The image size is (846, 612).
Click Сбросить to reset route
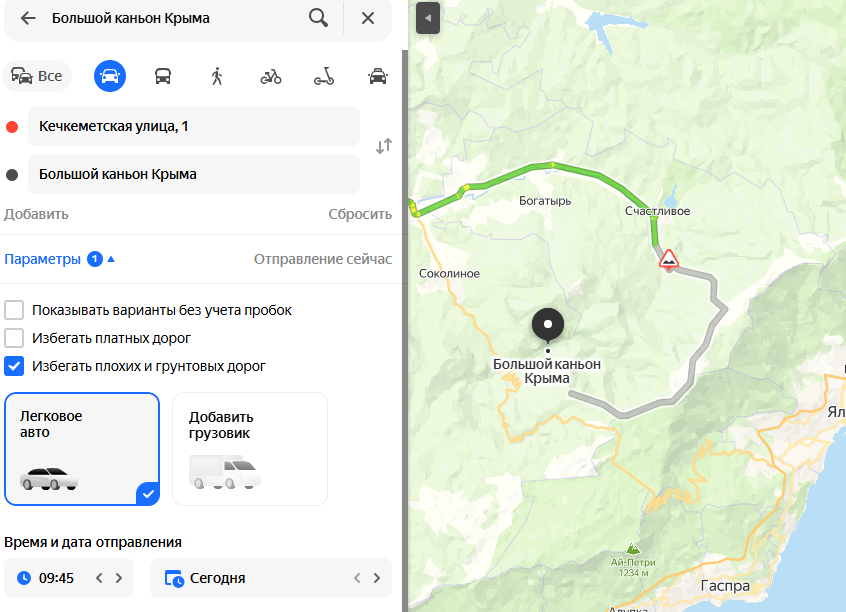[360, 214]
